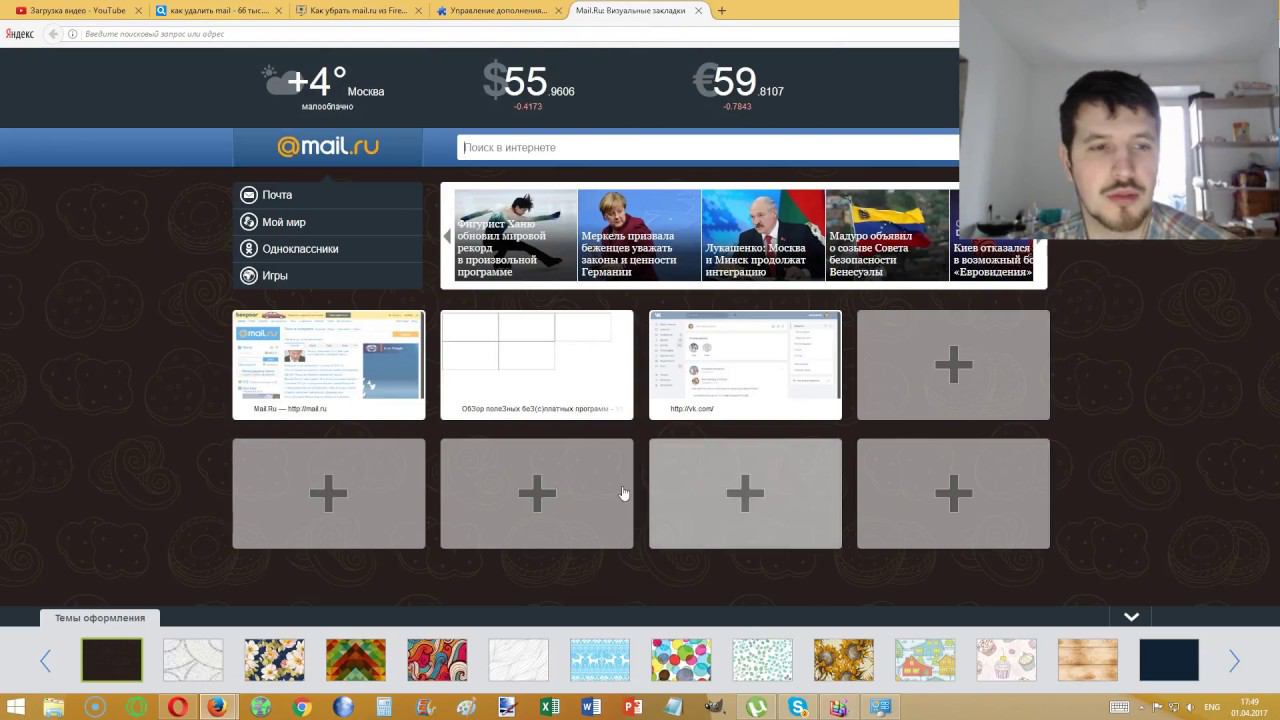
Task: Choose the cupcakes theme
Action: click(x=1006, y=660)
